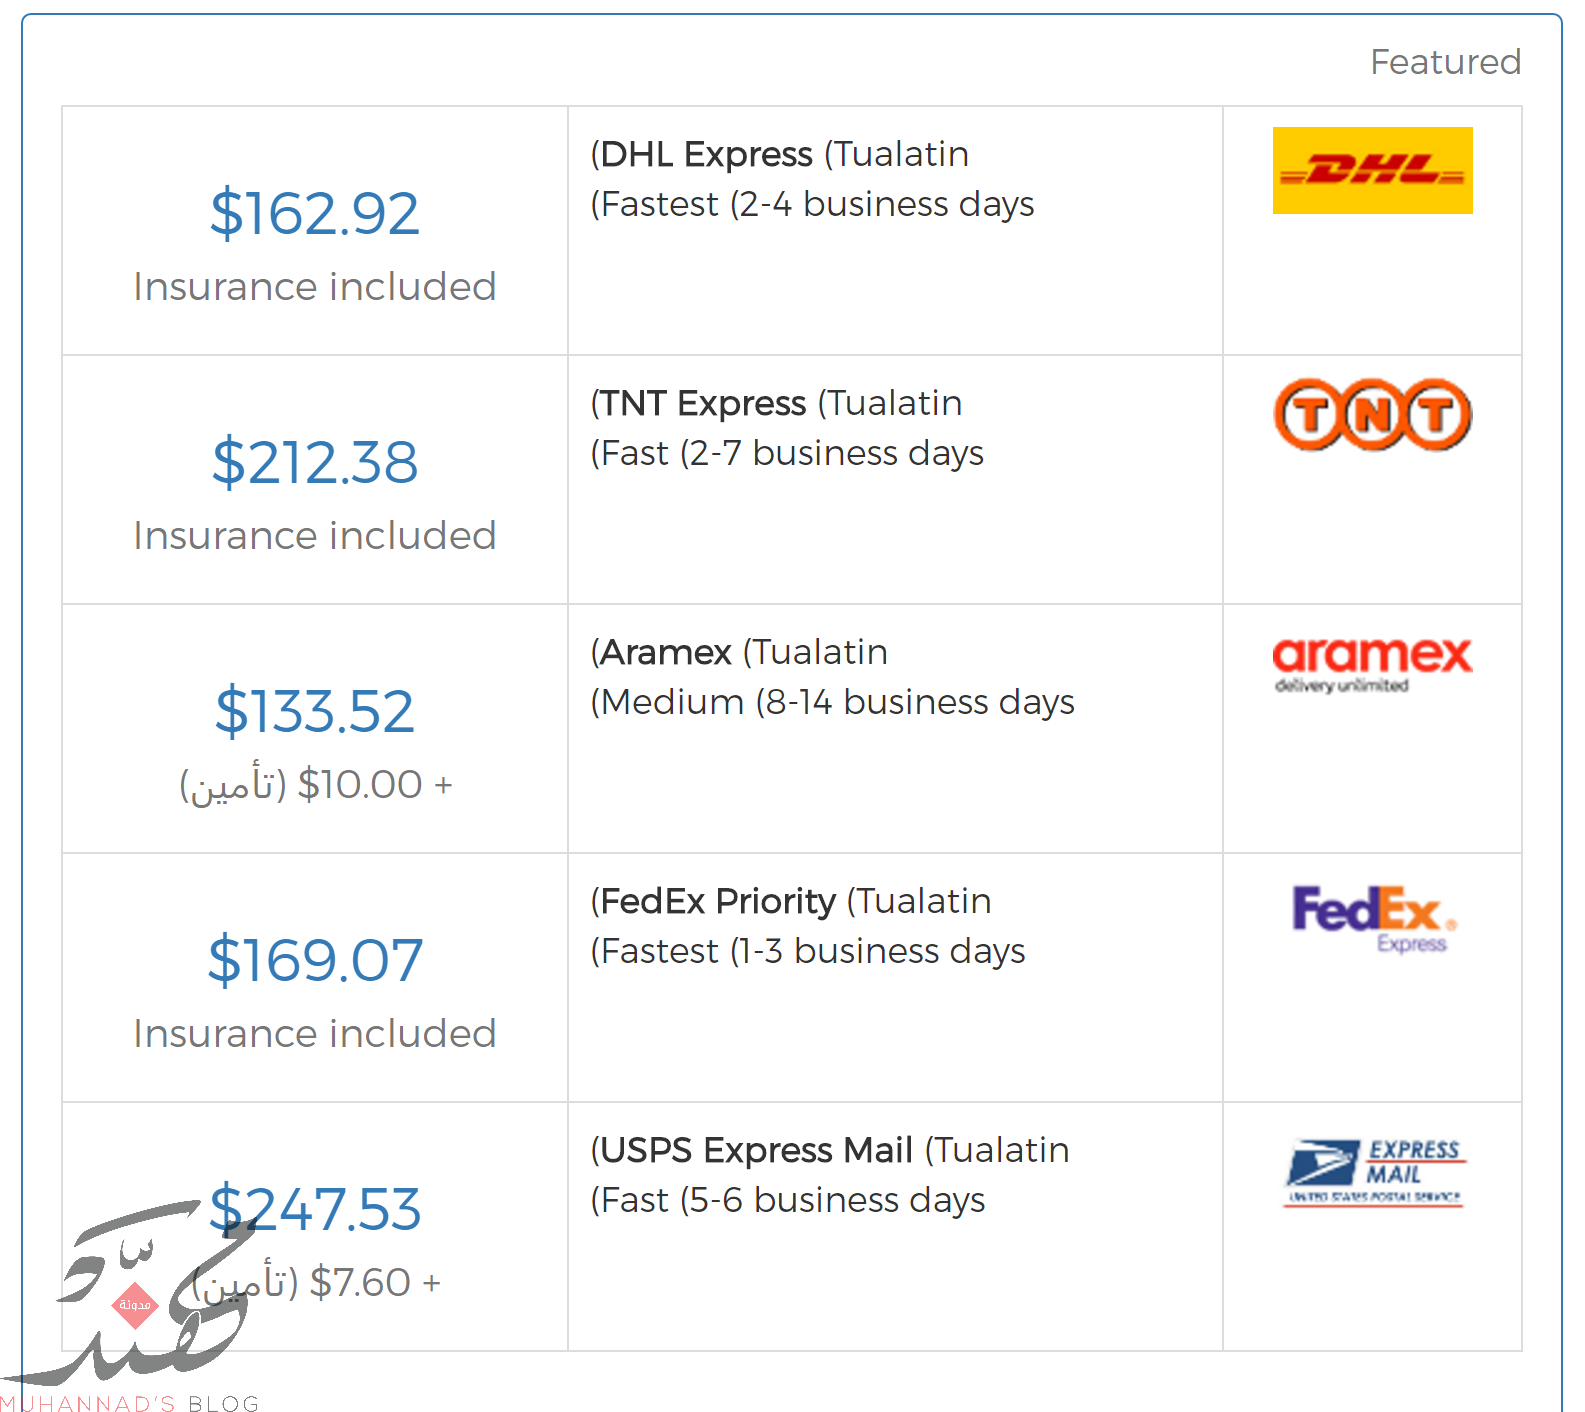Viewport: 1585px width, 1412px height.
Task: Choose FedEx Priority (Tualatin) option
Action: point(791,901)
